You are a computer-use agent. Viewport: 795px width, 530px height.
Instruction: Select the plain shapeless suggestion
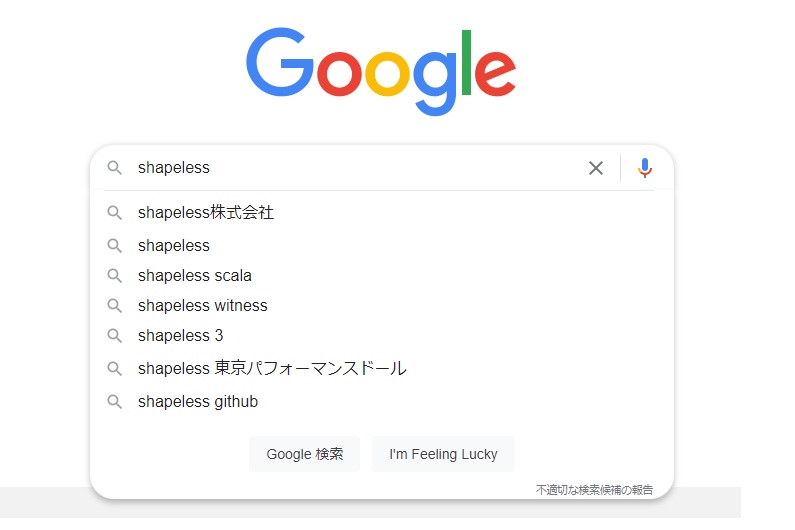click(381, 245)
